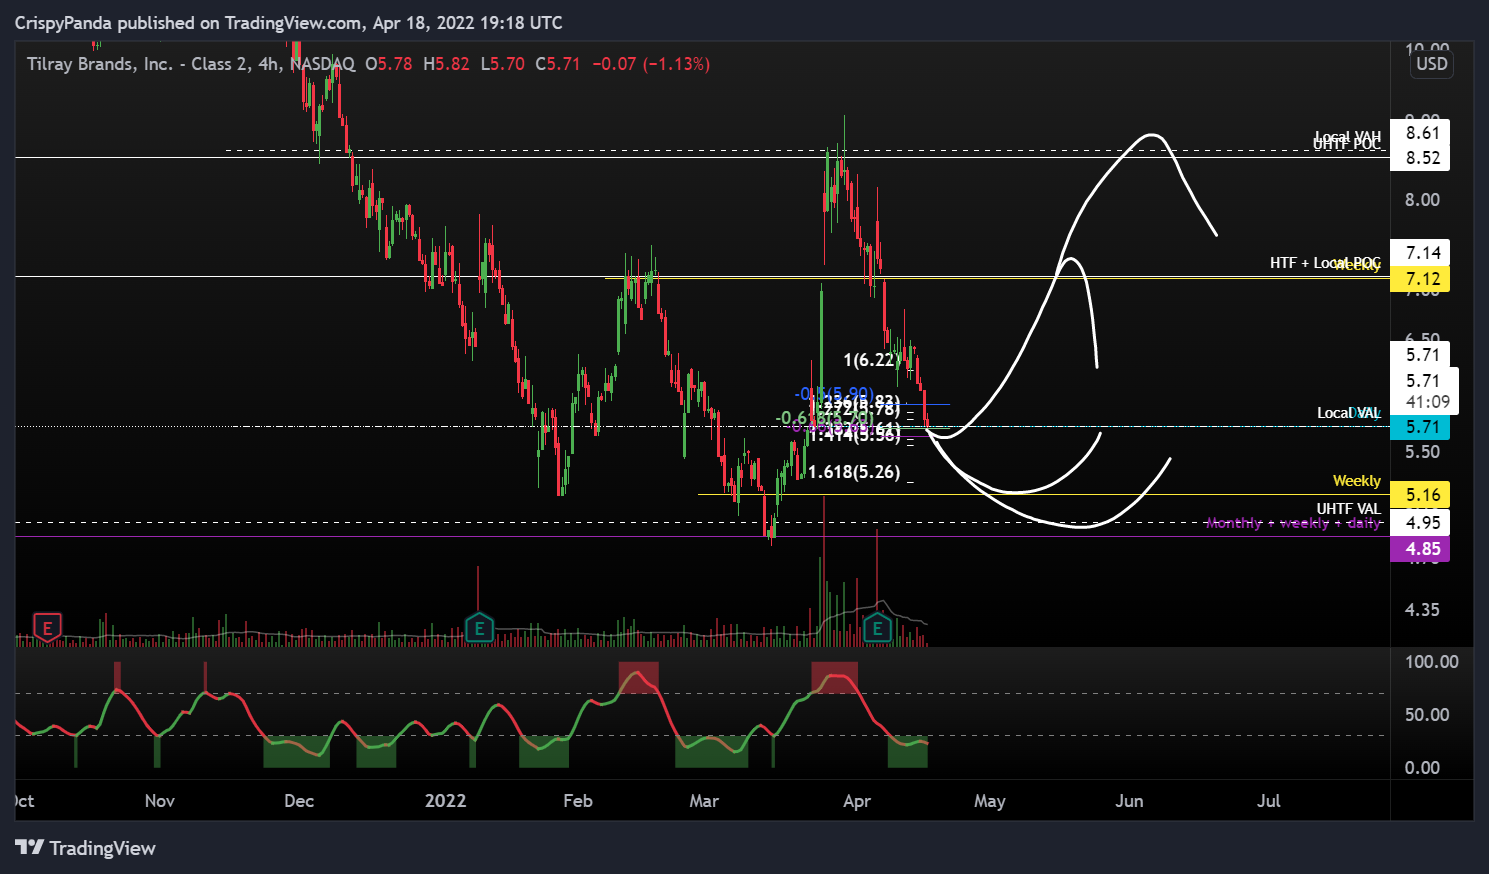The image size is (1489, 874).
Task: Click the 41:09 candle countdown timer
Action: [x=1427, y=402]
